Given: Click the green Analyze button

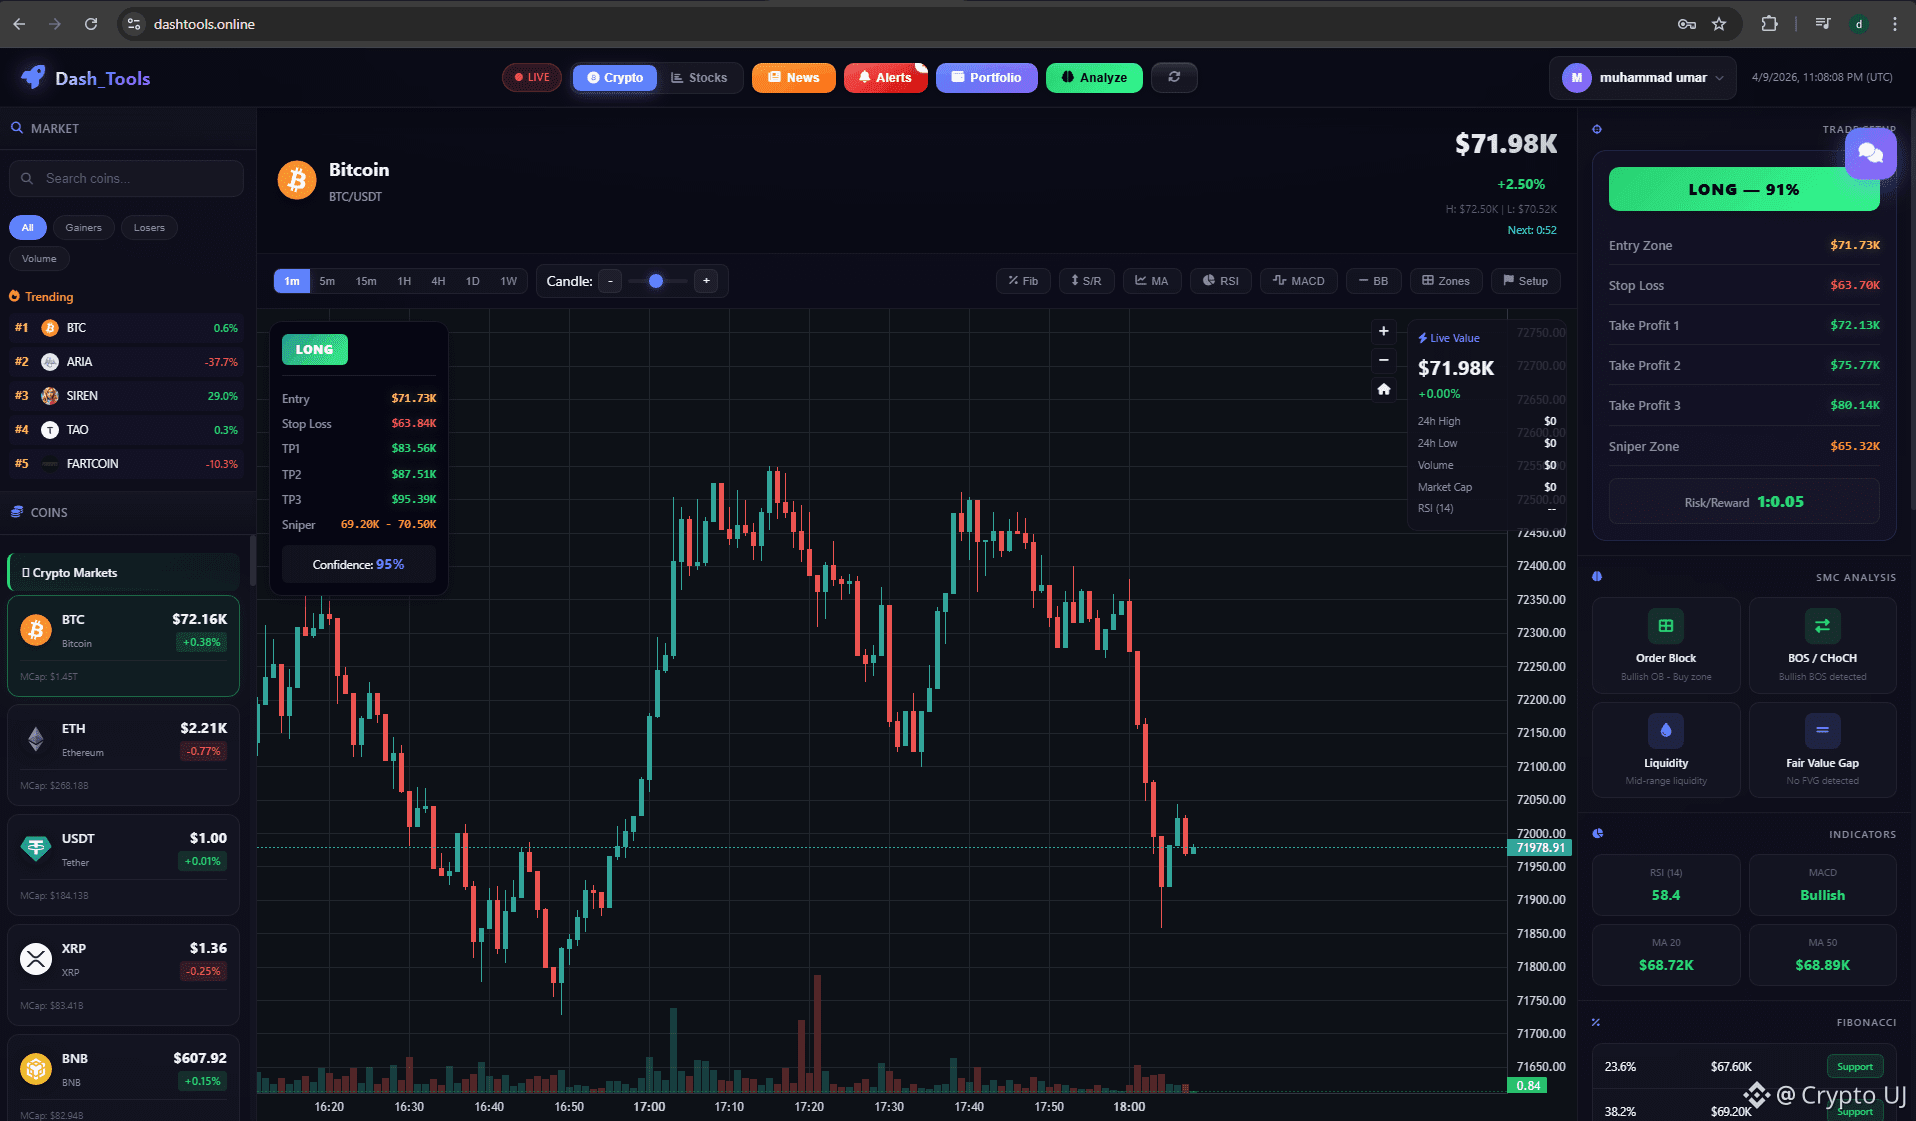Looking at the screenshot, I should (1094, 77).
